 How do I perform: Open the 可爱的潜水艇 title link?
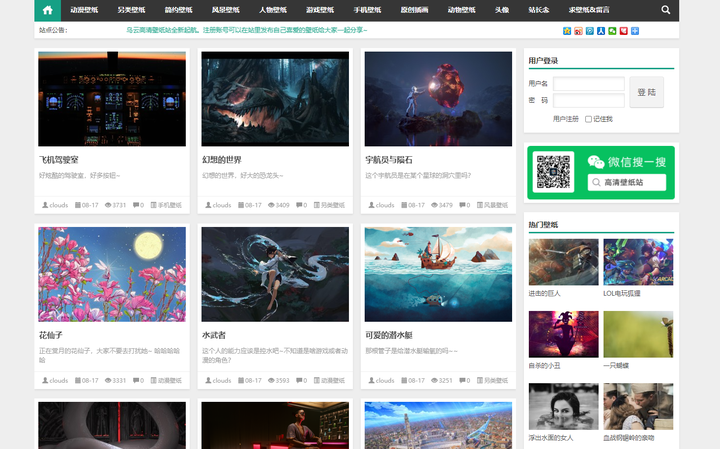pyautogui.click(x=389, y=335)
